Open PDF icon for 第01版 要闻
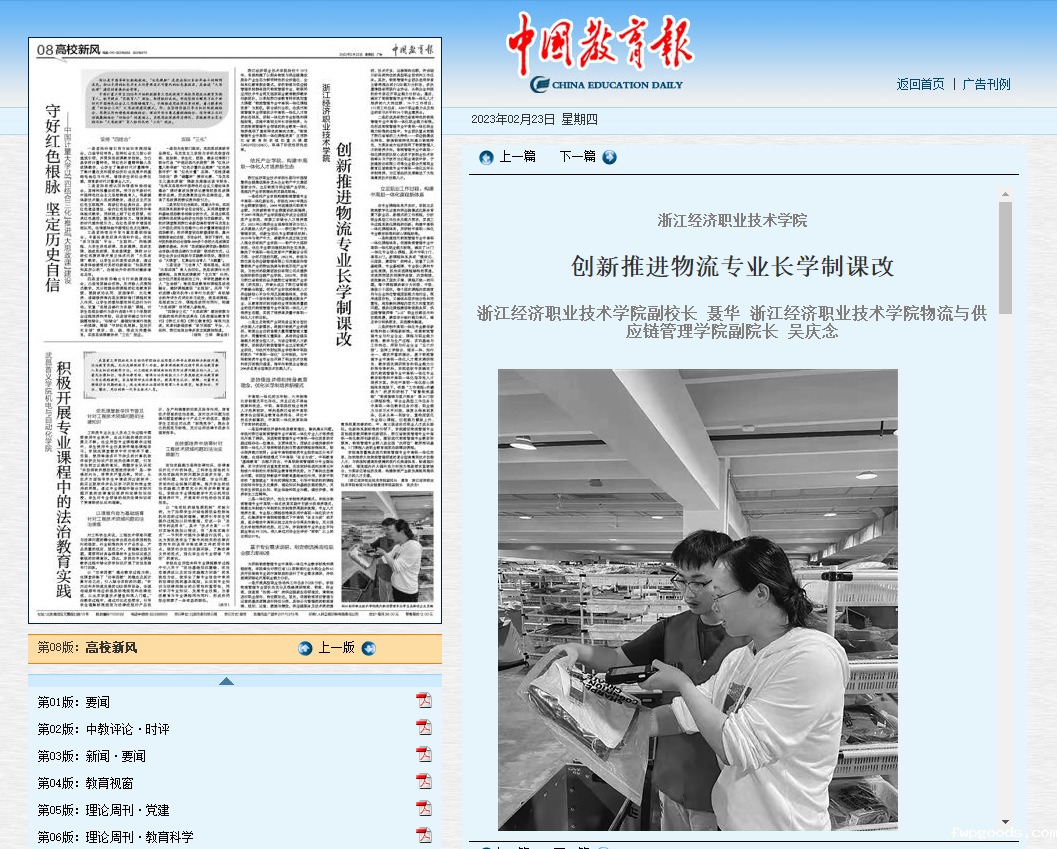 423,700
